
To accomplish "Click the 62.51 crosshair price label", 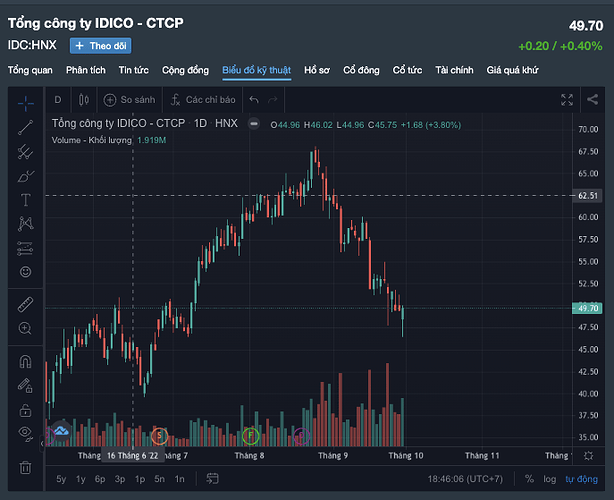I will point(587,195).
